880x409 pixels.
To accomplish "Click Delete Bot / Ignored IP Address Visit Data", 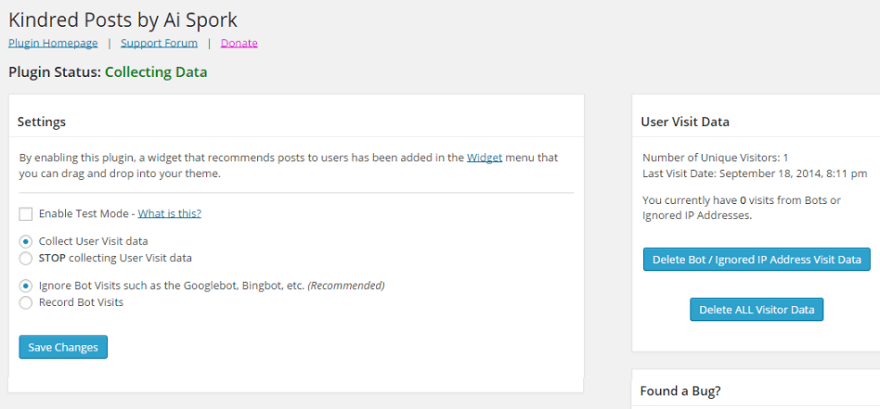I will tap(756, 260).
